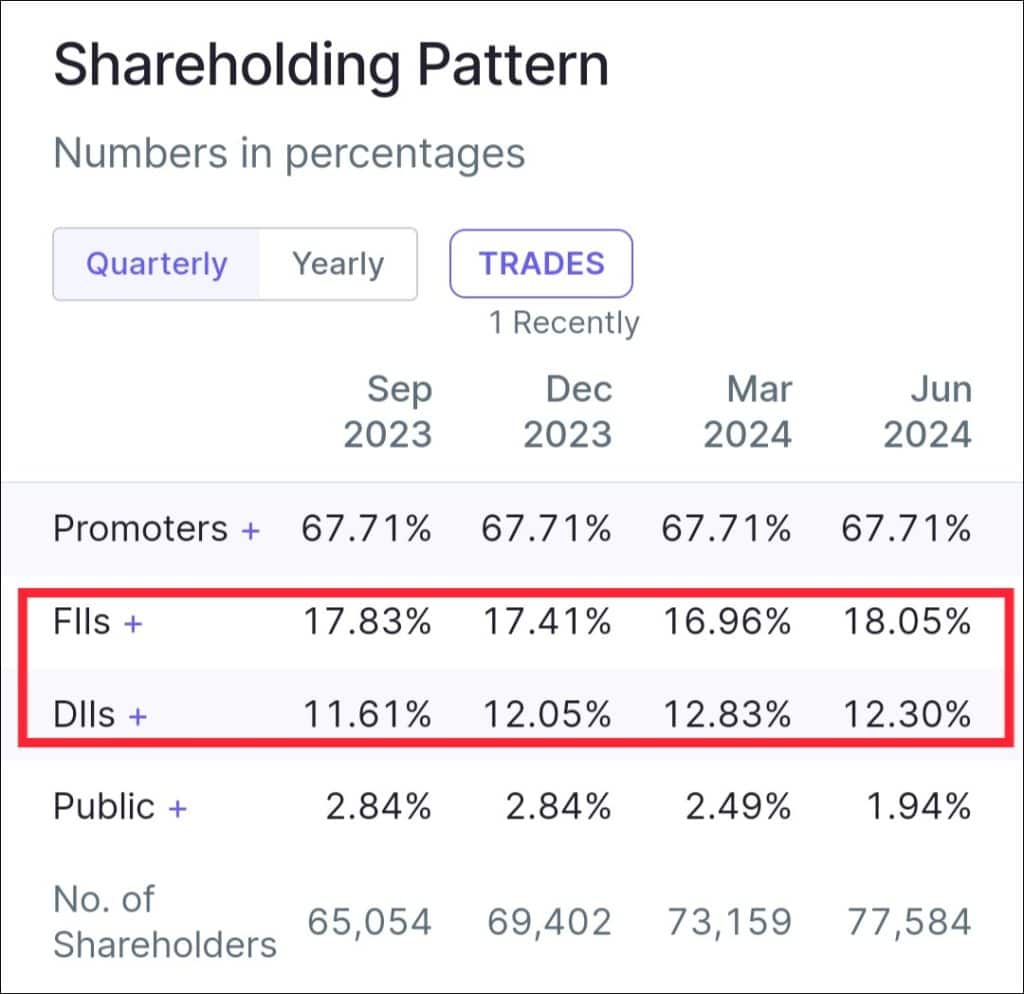Click FIIs value 18.05% for Jun 2024
1024x994 pixels.
tap(906, 623)
